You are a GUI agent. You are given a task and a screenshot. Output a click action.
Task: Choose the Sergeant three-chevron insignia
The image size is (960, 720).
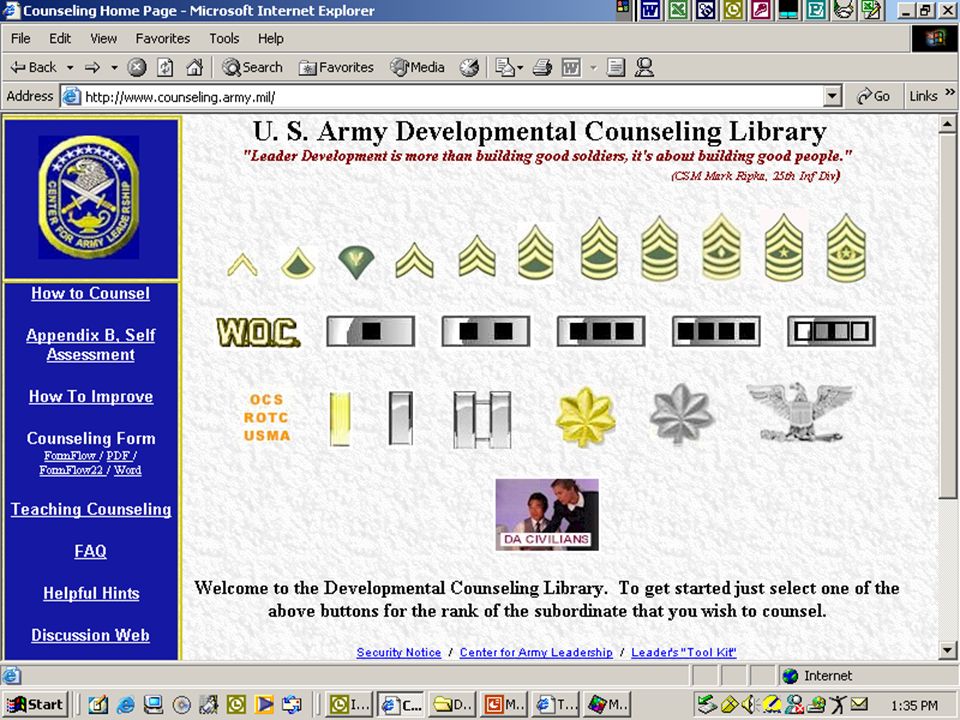(477, 256)
